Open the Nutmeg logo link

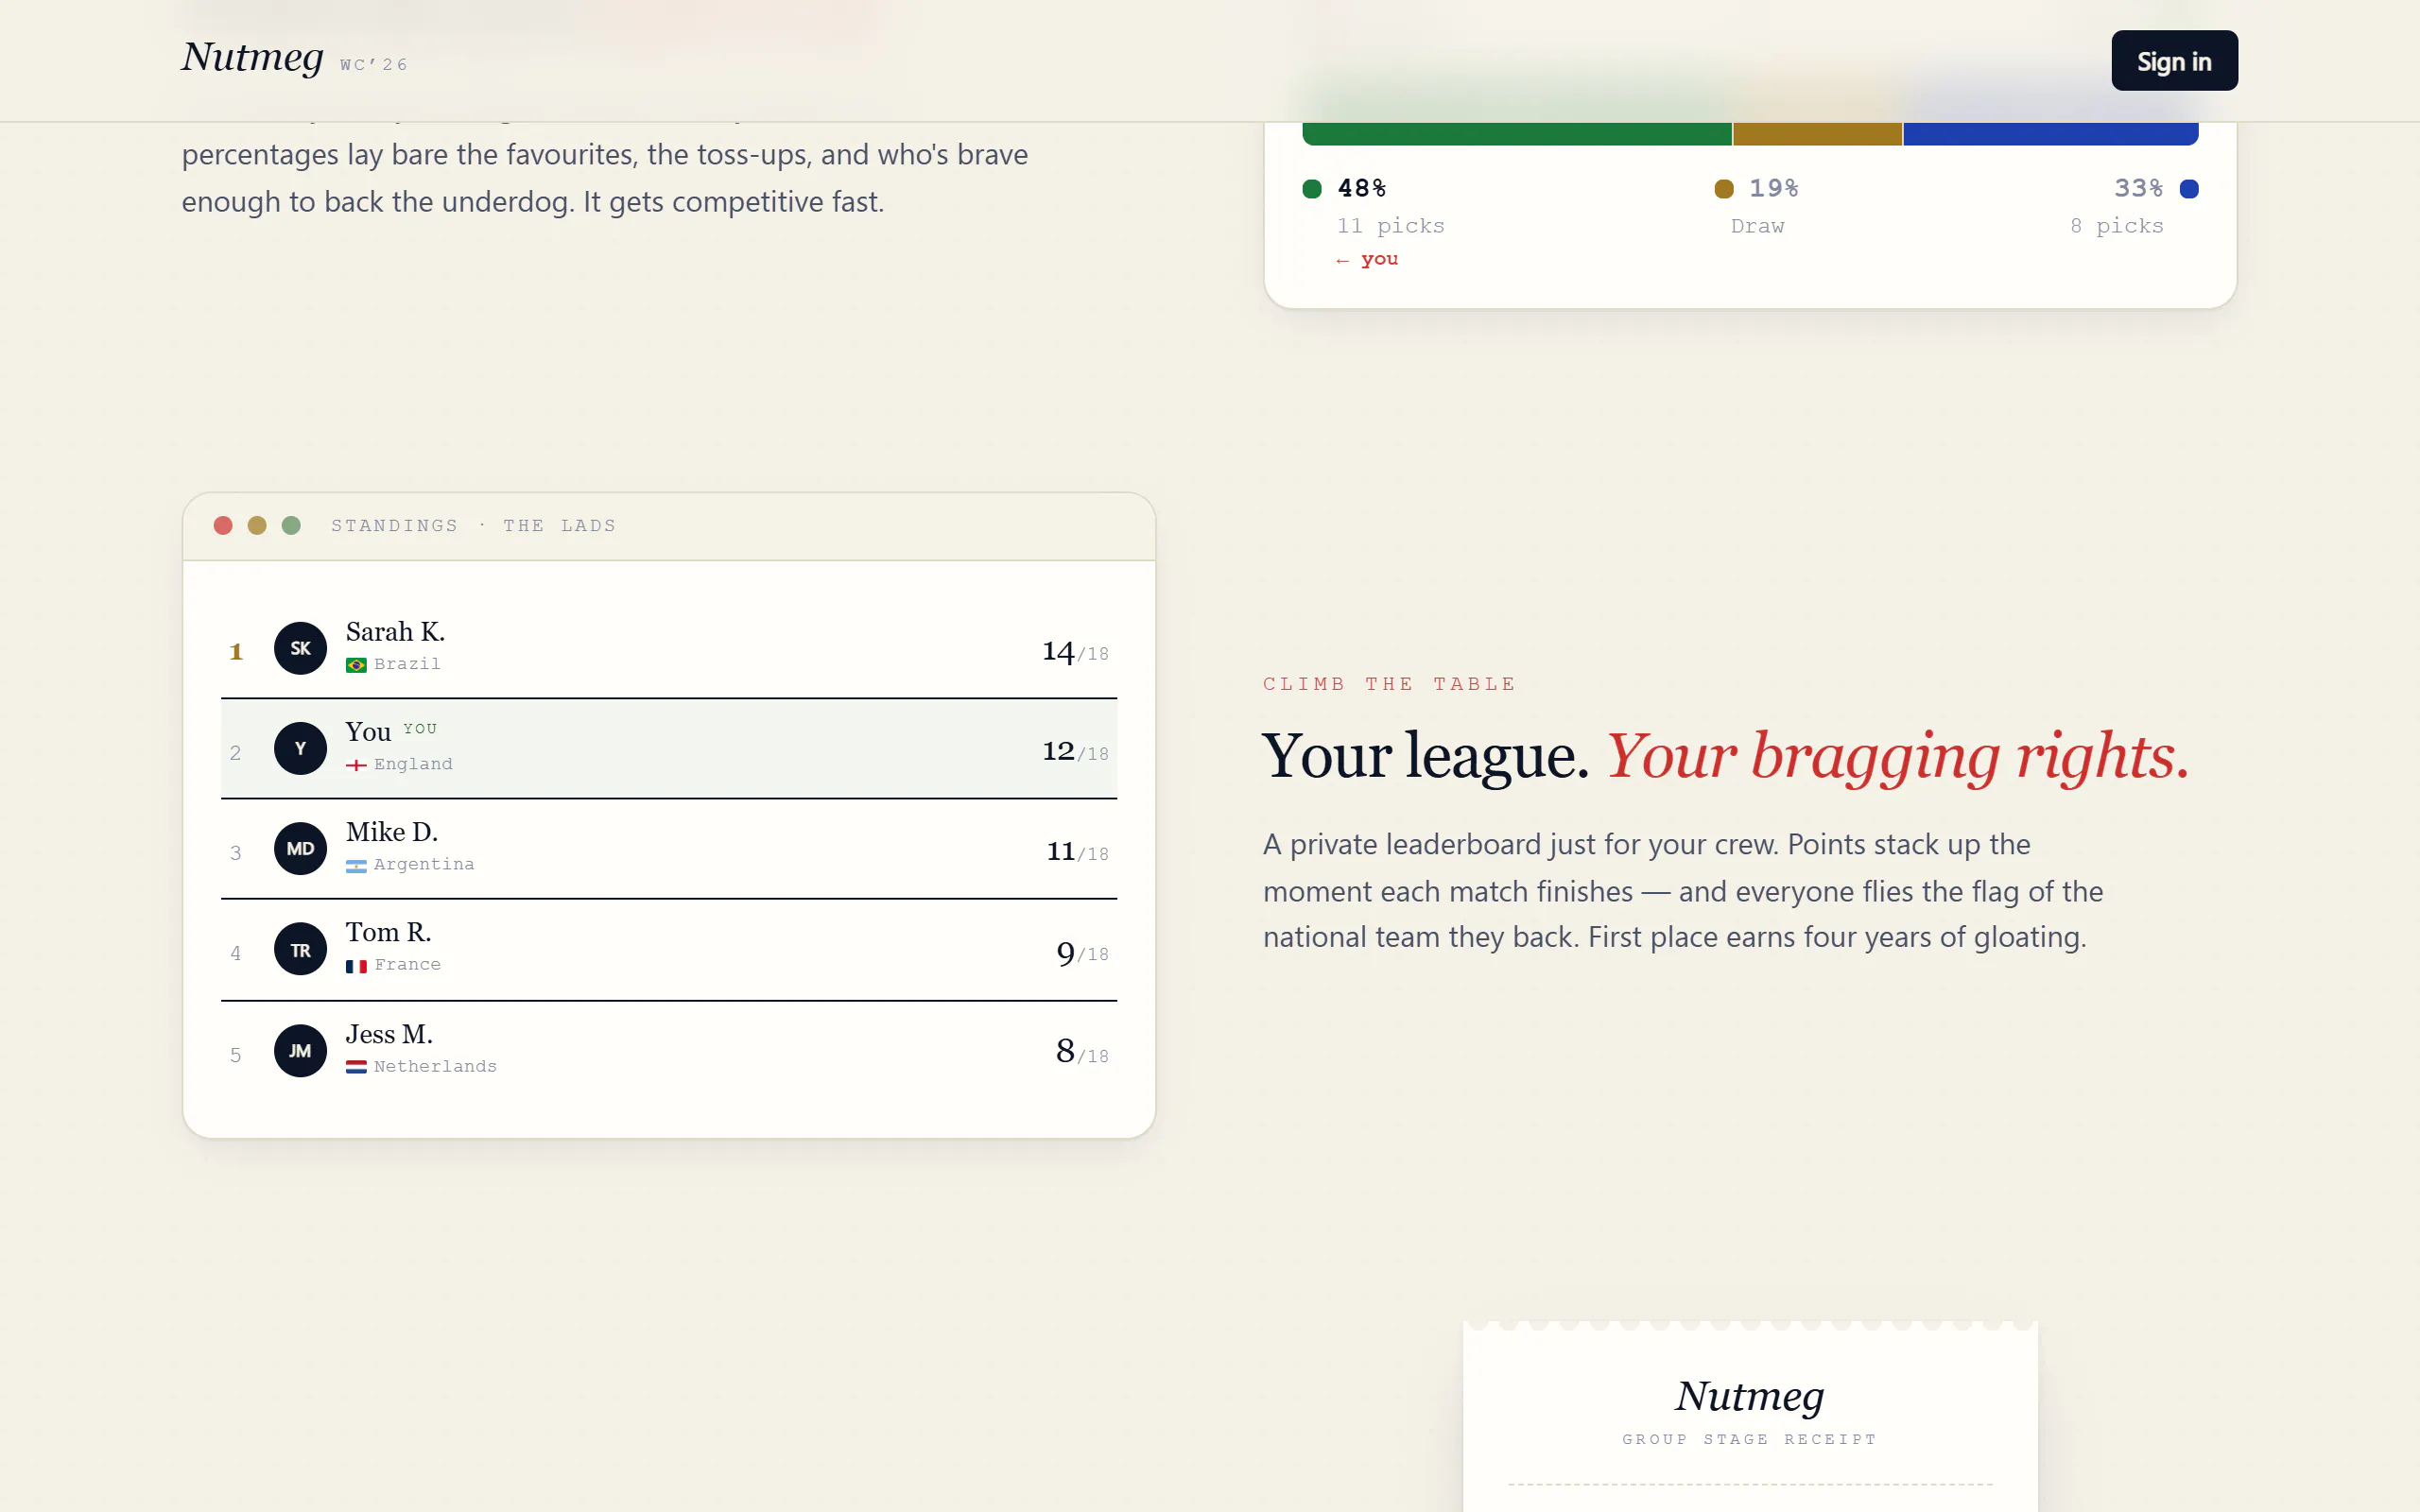pyautogui.click(x=252, y=57)
